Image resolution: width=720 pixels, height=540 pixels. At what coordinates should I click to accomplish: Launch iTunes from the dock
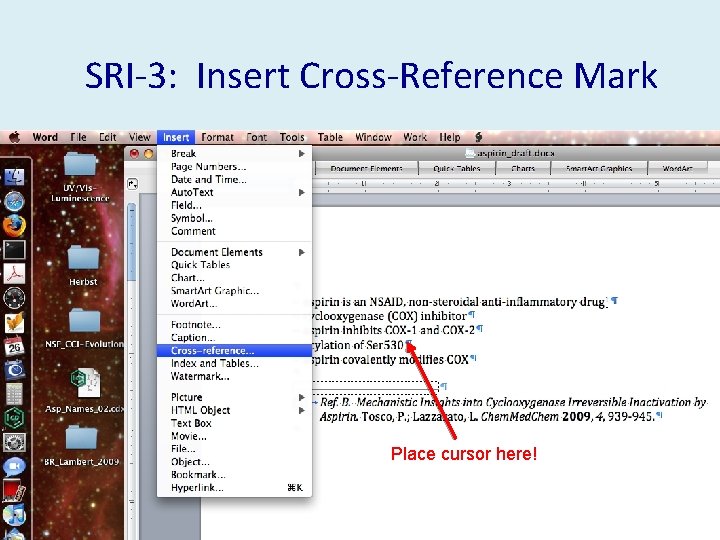[x=14, y=515]
